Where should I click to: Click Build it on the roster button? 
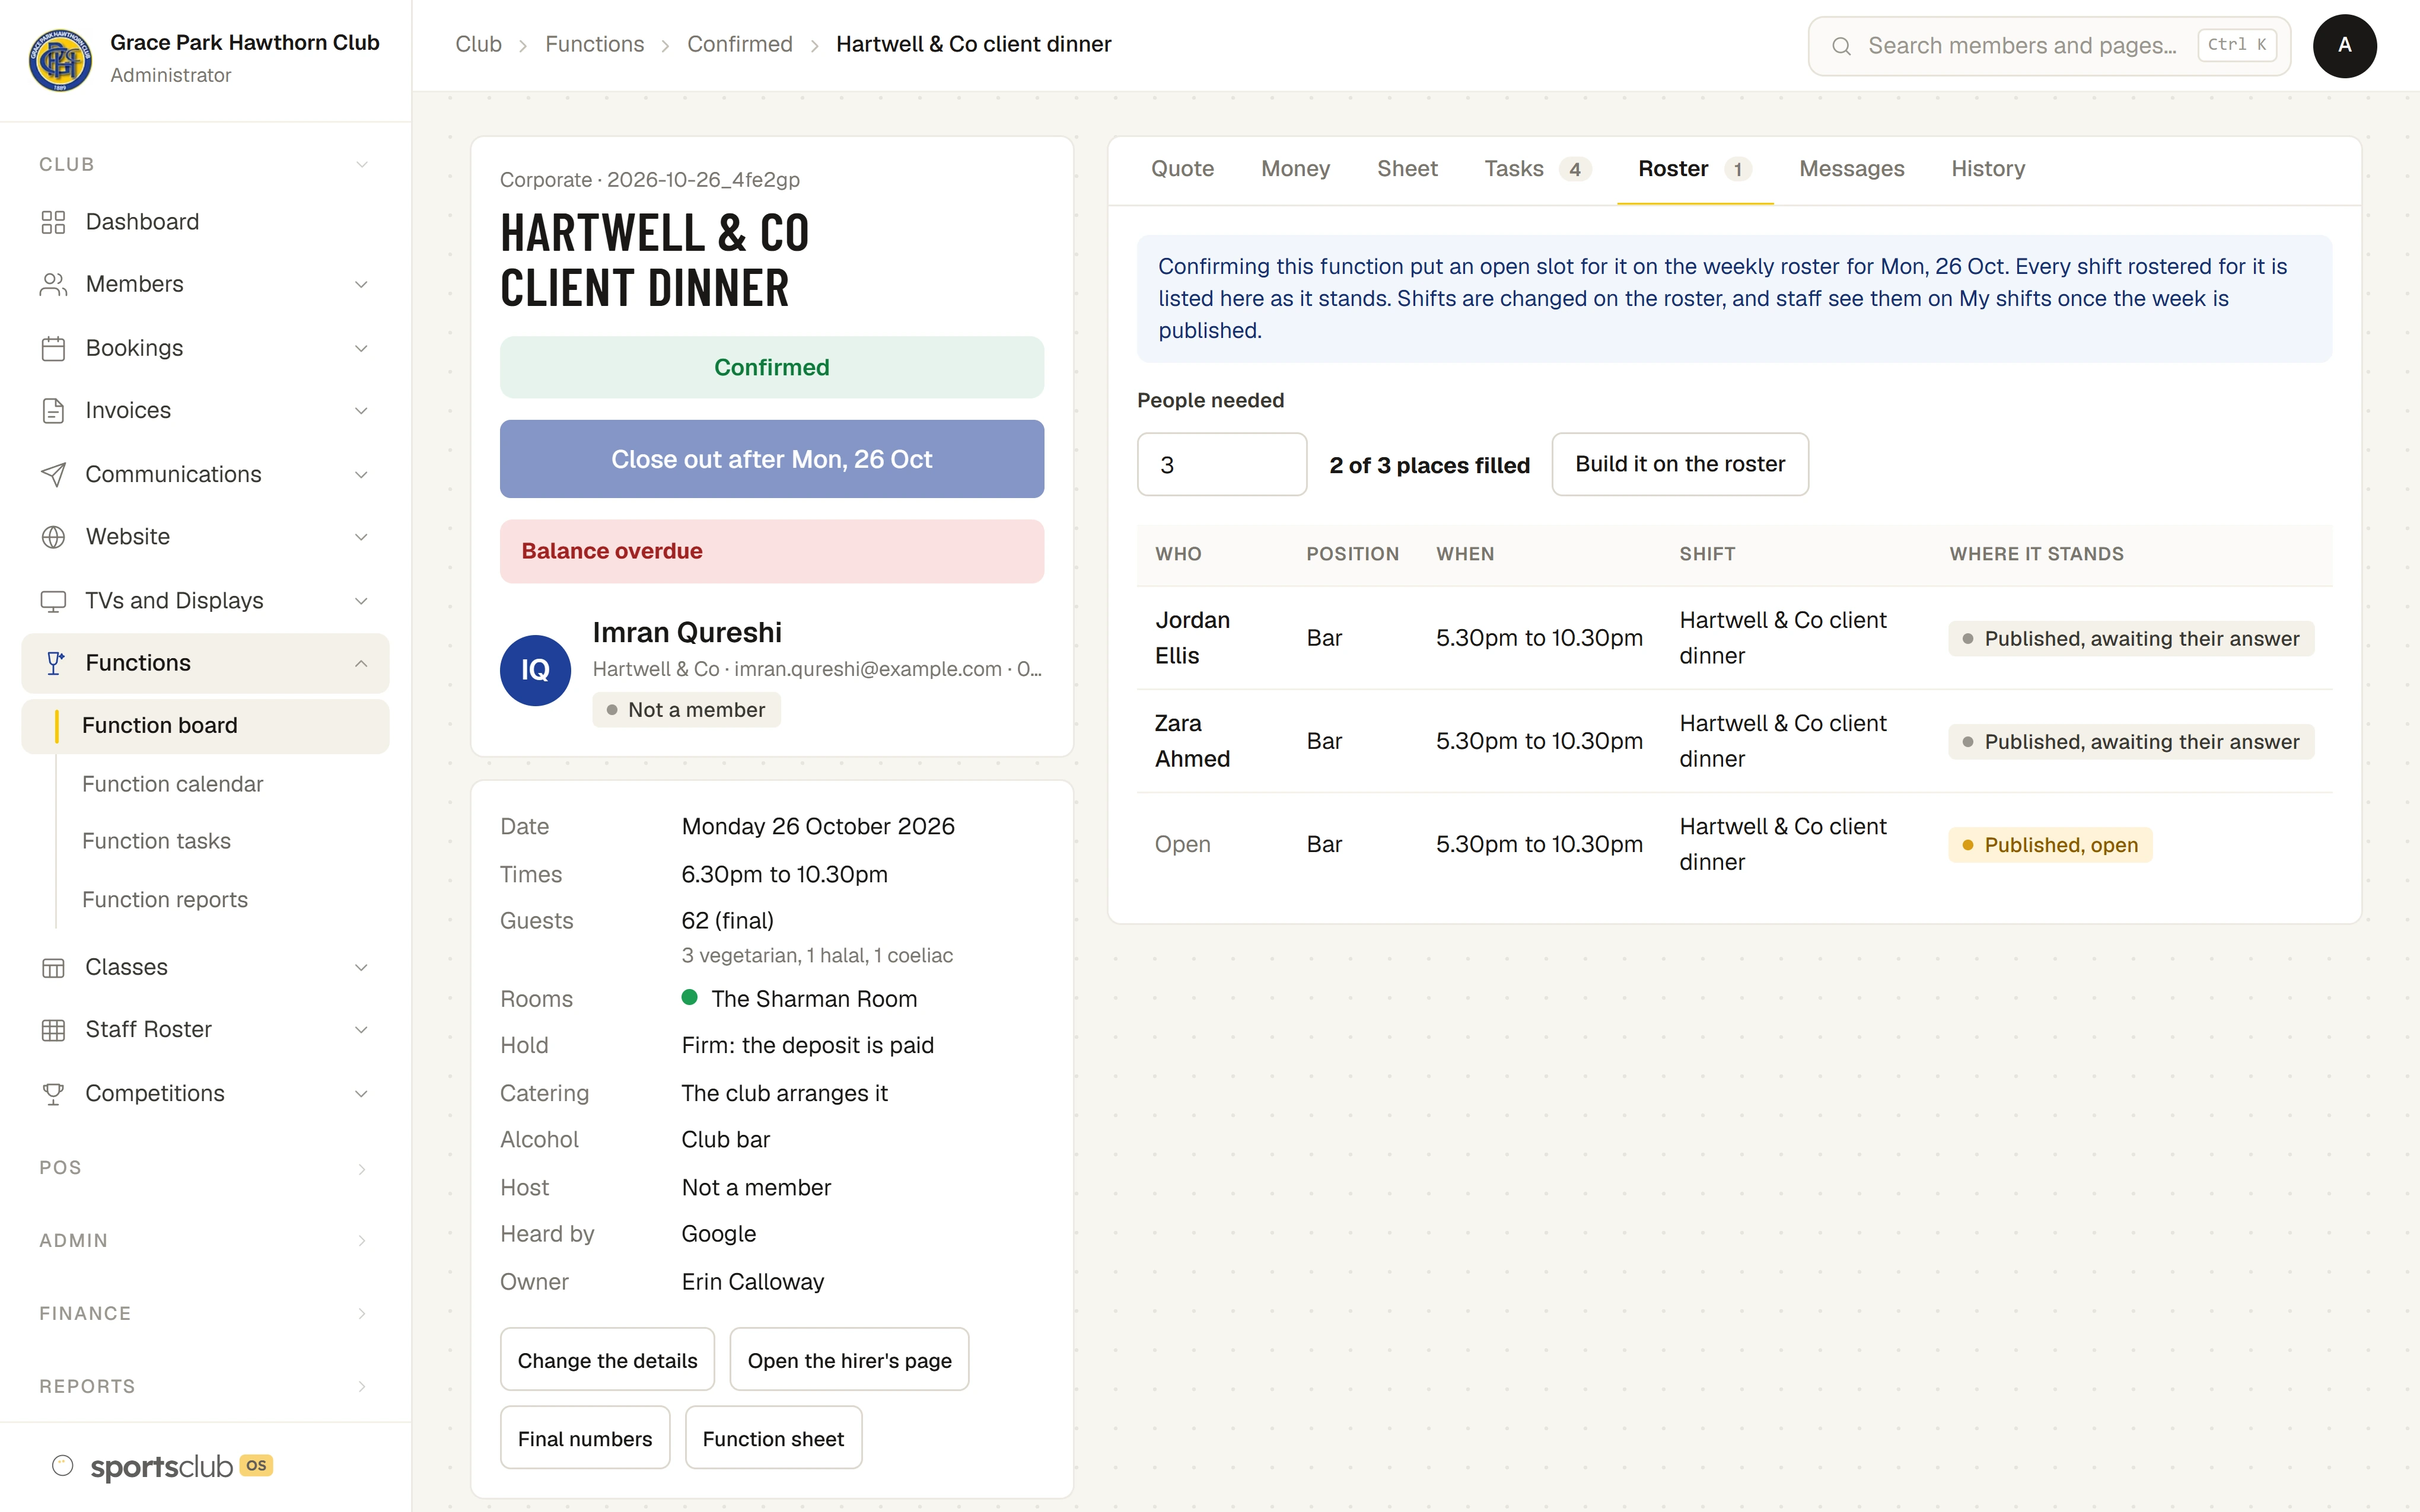1679,464
